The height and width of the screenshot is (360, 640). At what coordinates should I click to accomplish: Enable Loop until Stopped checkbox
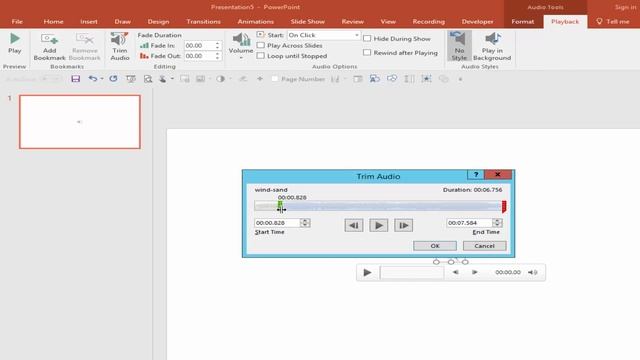coord(261,56)
